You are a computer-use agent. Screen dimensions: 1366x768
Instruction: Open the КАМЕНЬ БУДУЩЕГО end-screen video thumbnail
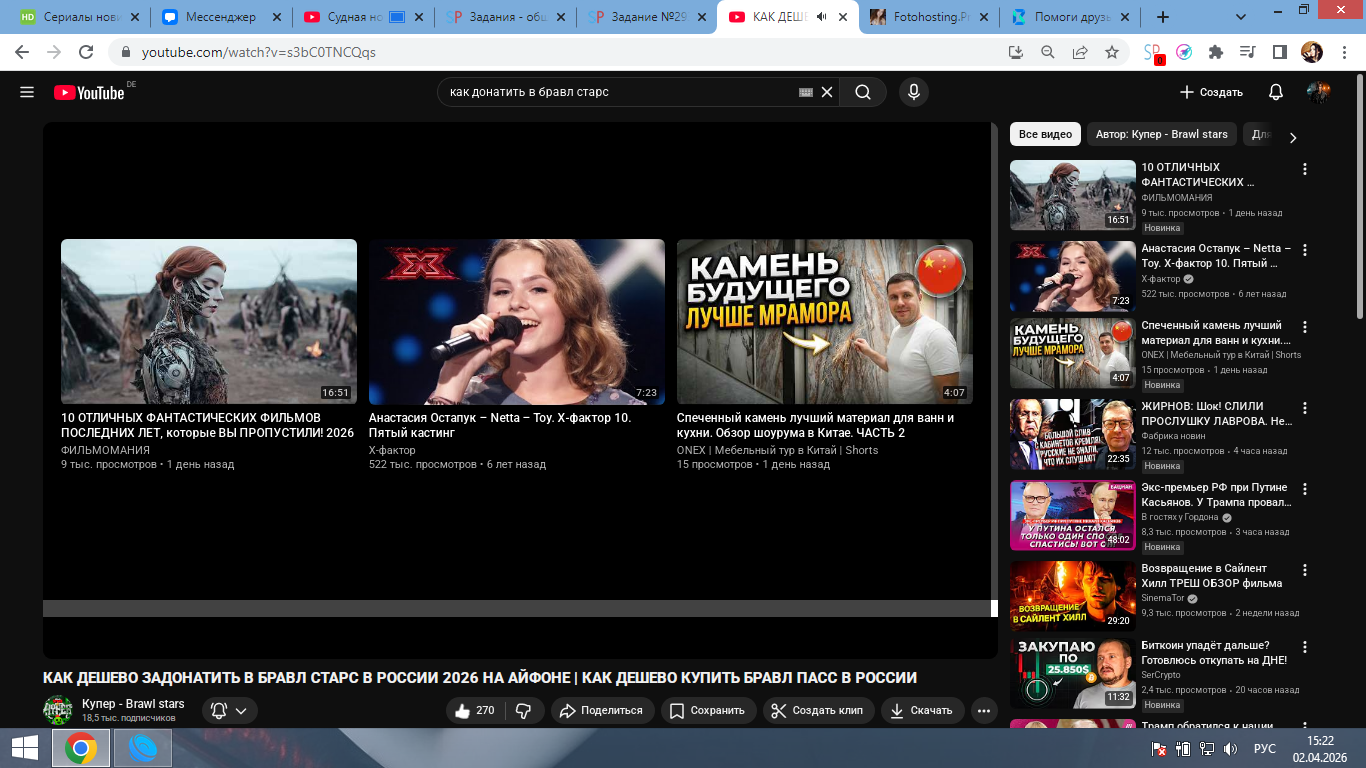pyautogui.click(x=824, y=321)
